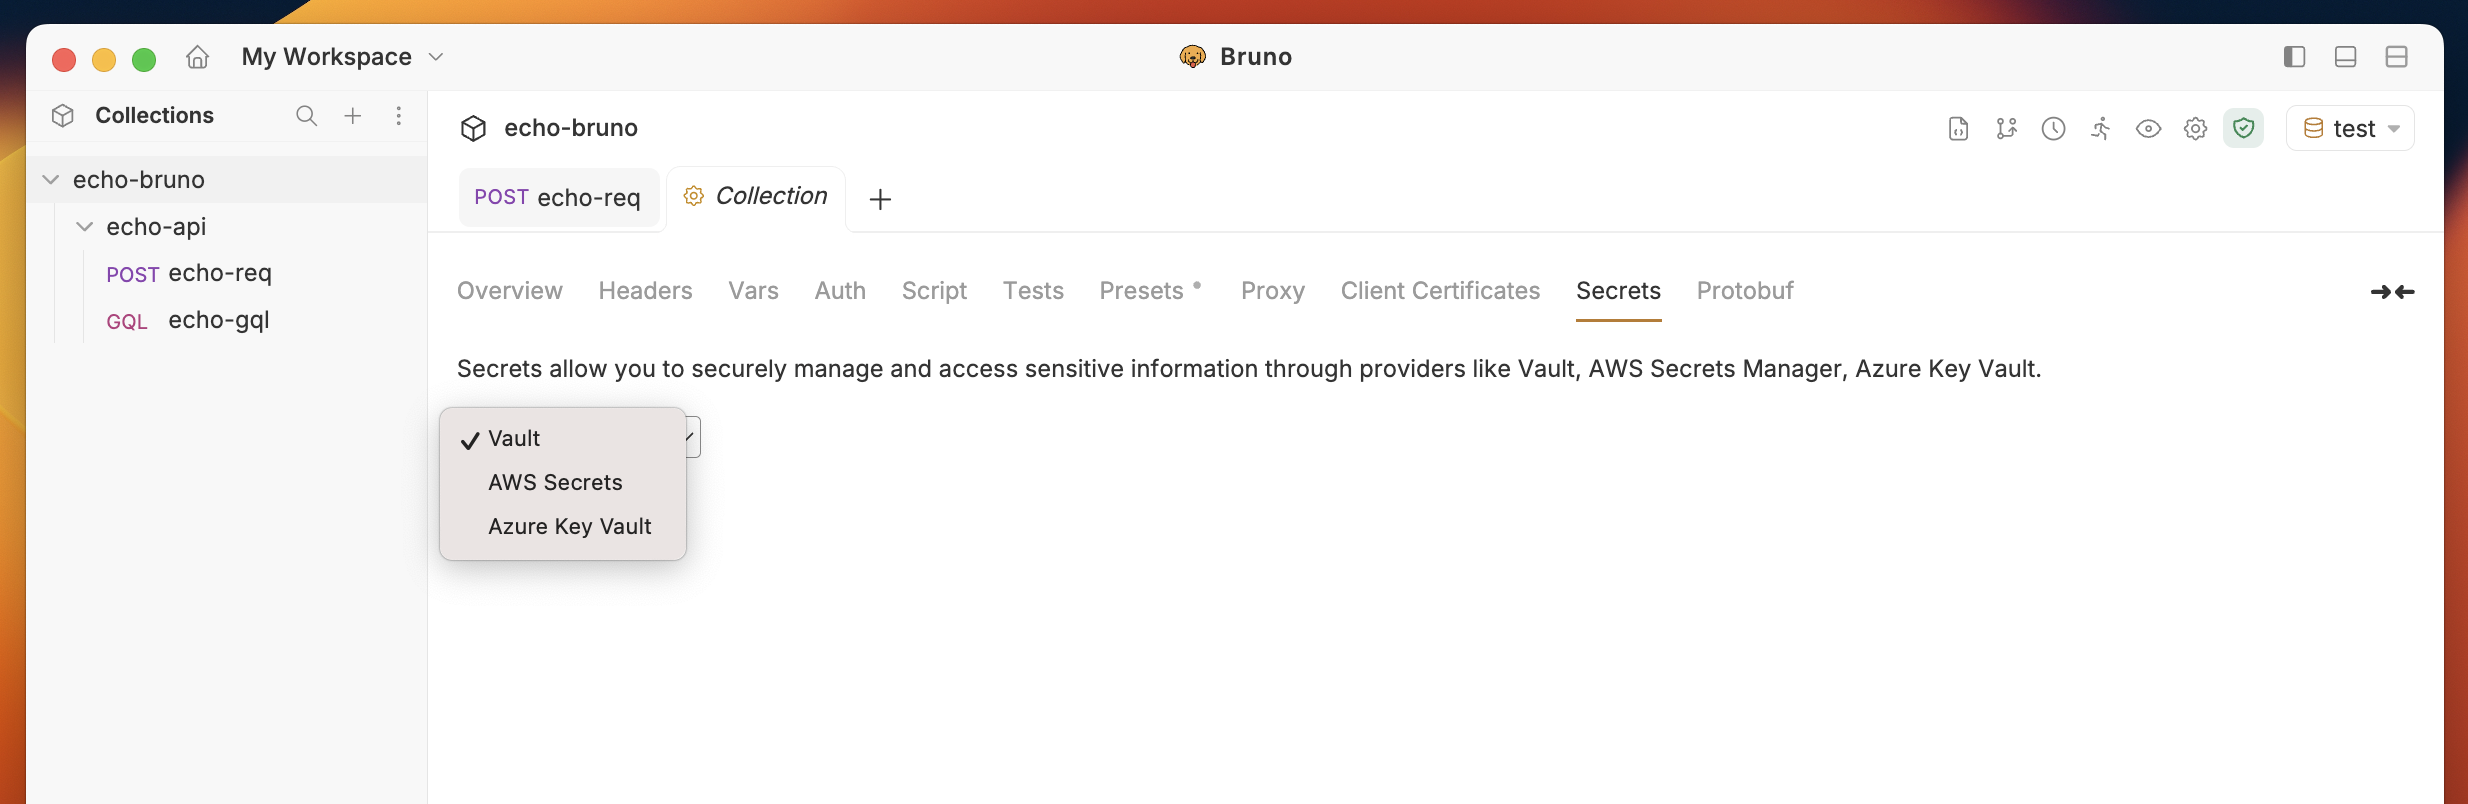Collapse the echo-bruno collection

(49, 179)
